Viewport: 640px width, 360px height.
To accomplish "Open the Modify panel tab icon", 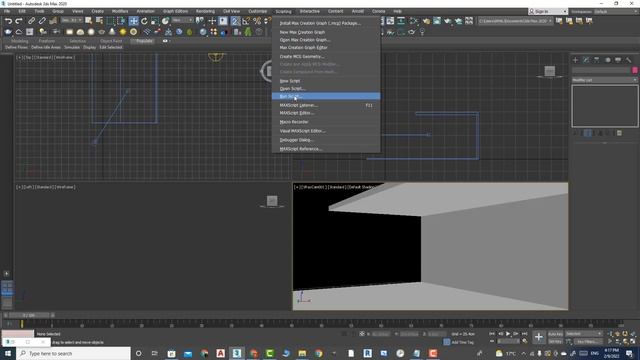I will click(586, 60).
